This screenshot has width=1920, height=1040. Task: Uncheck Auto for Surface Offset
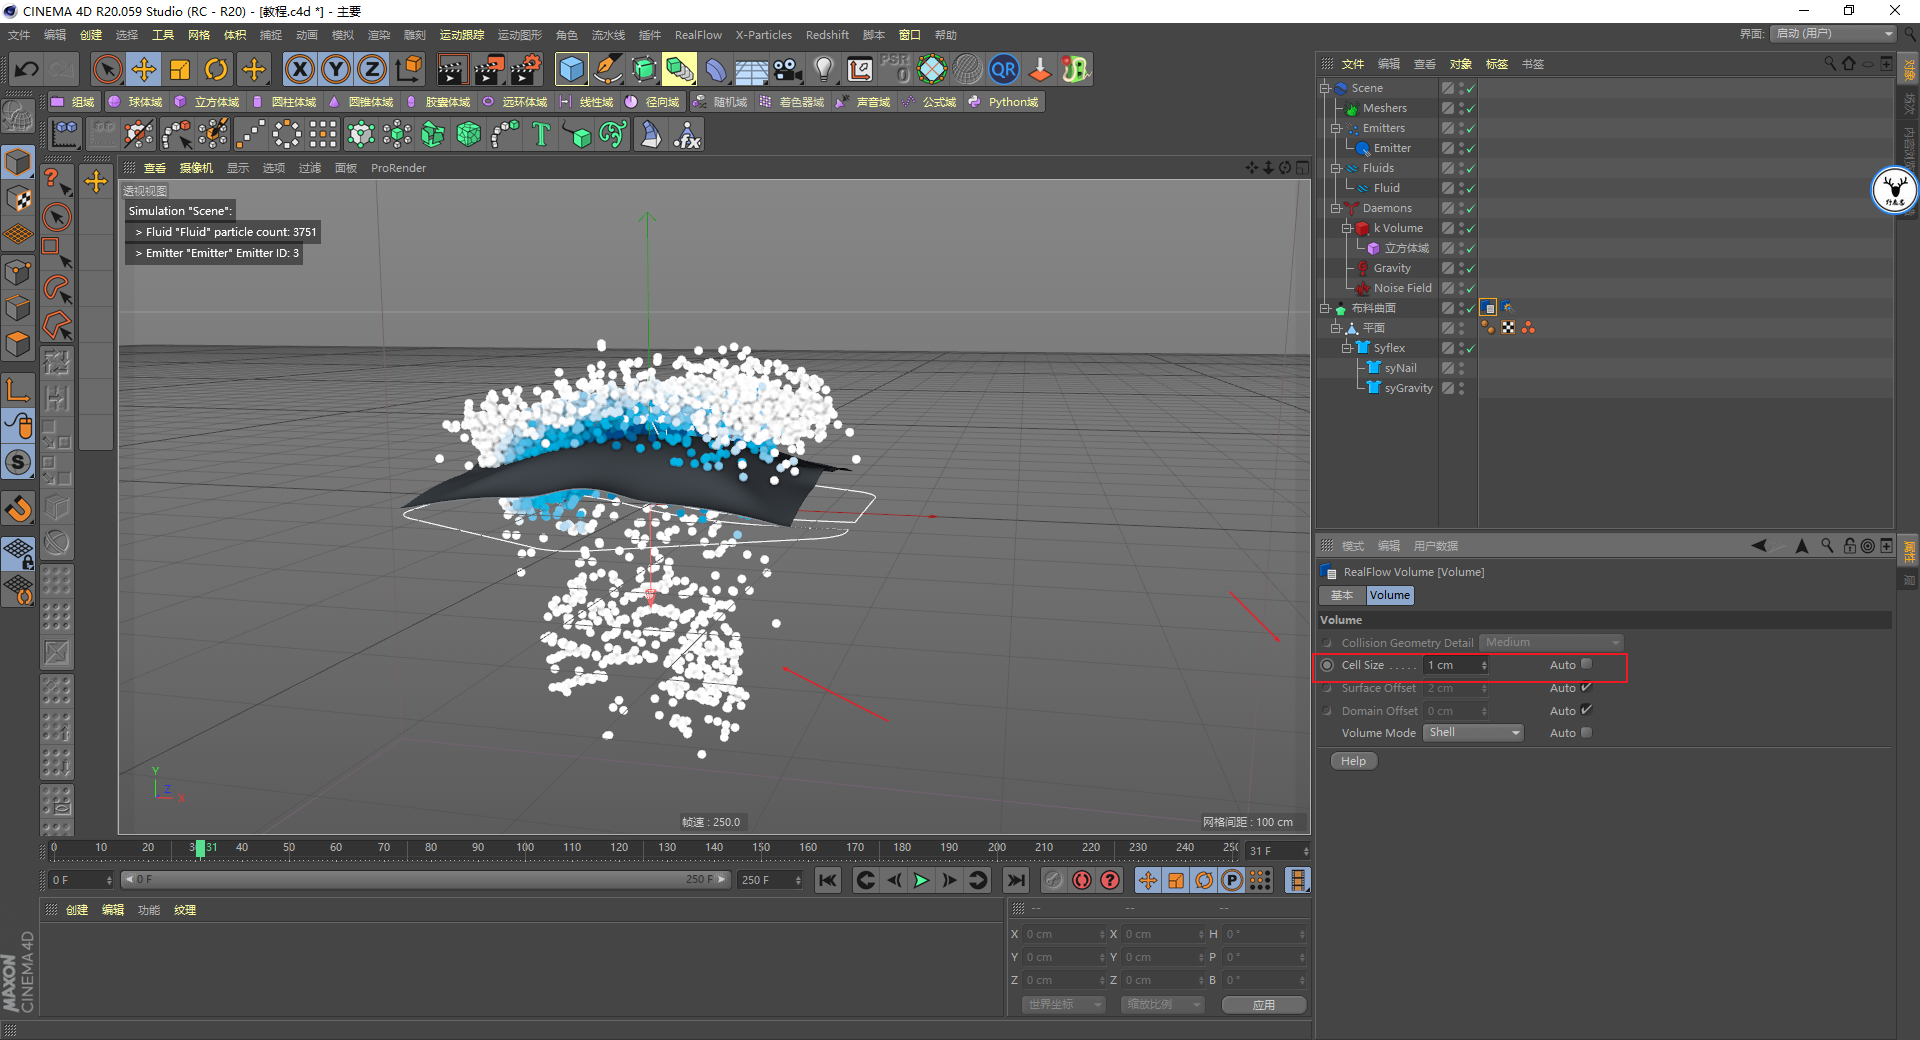(x=1586, y=687)
